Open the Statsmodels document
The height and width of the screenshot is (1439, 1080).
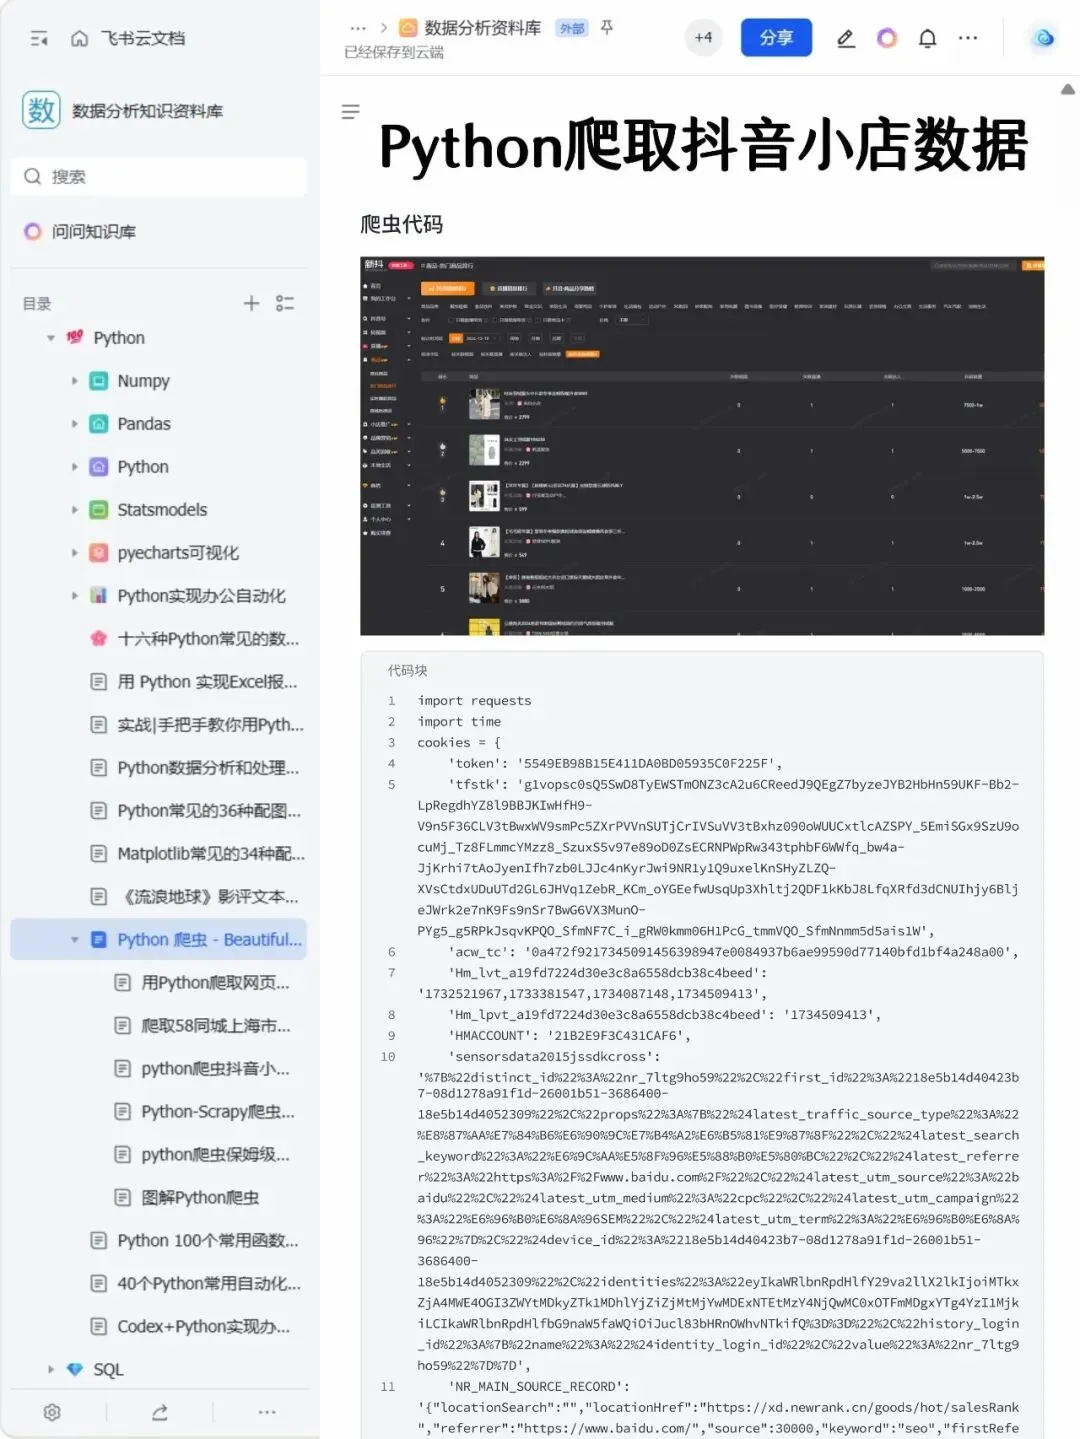162,510
